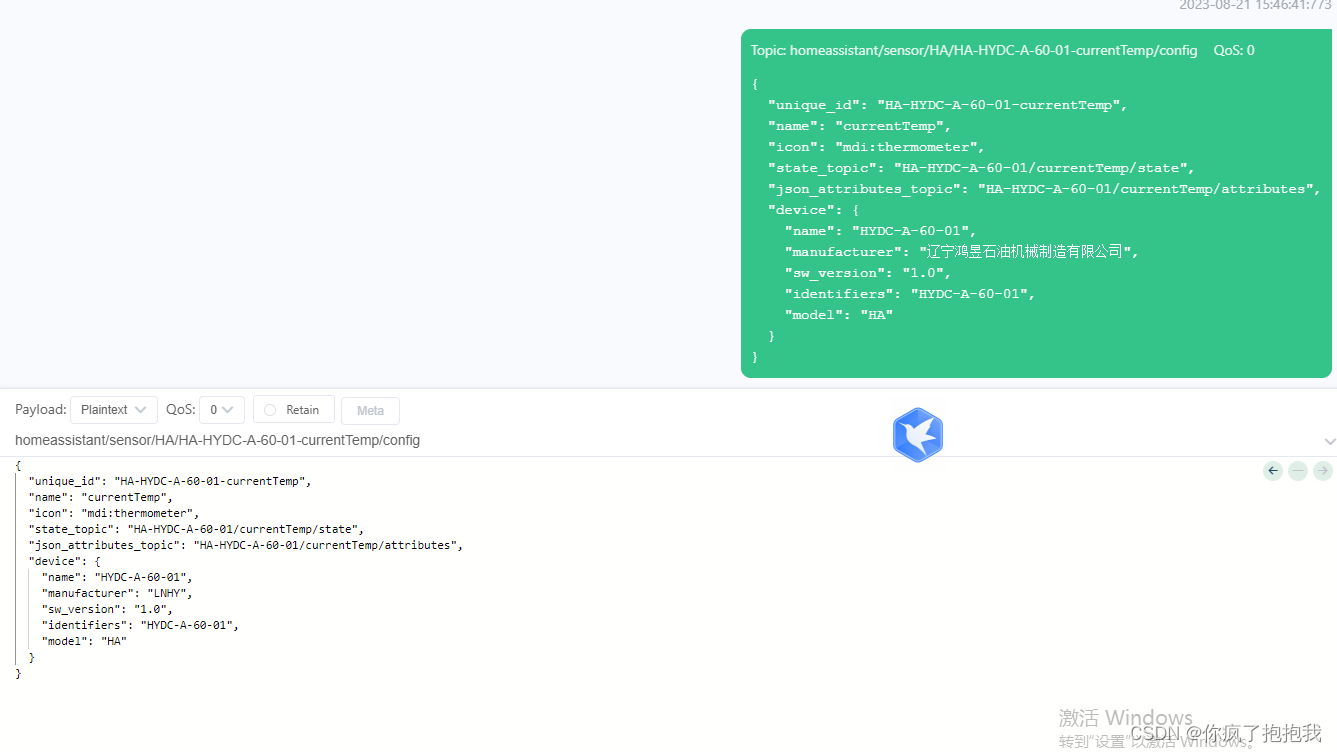Edit the publish topic input field
Image resolution: width=1337 pixels, height=752 pixels.
click(x=660, y=440)
